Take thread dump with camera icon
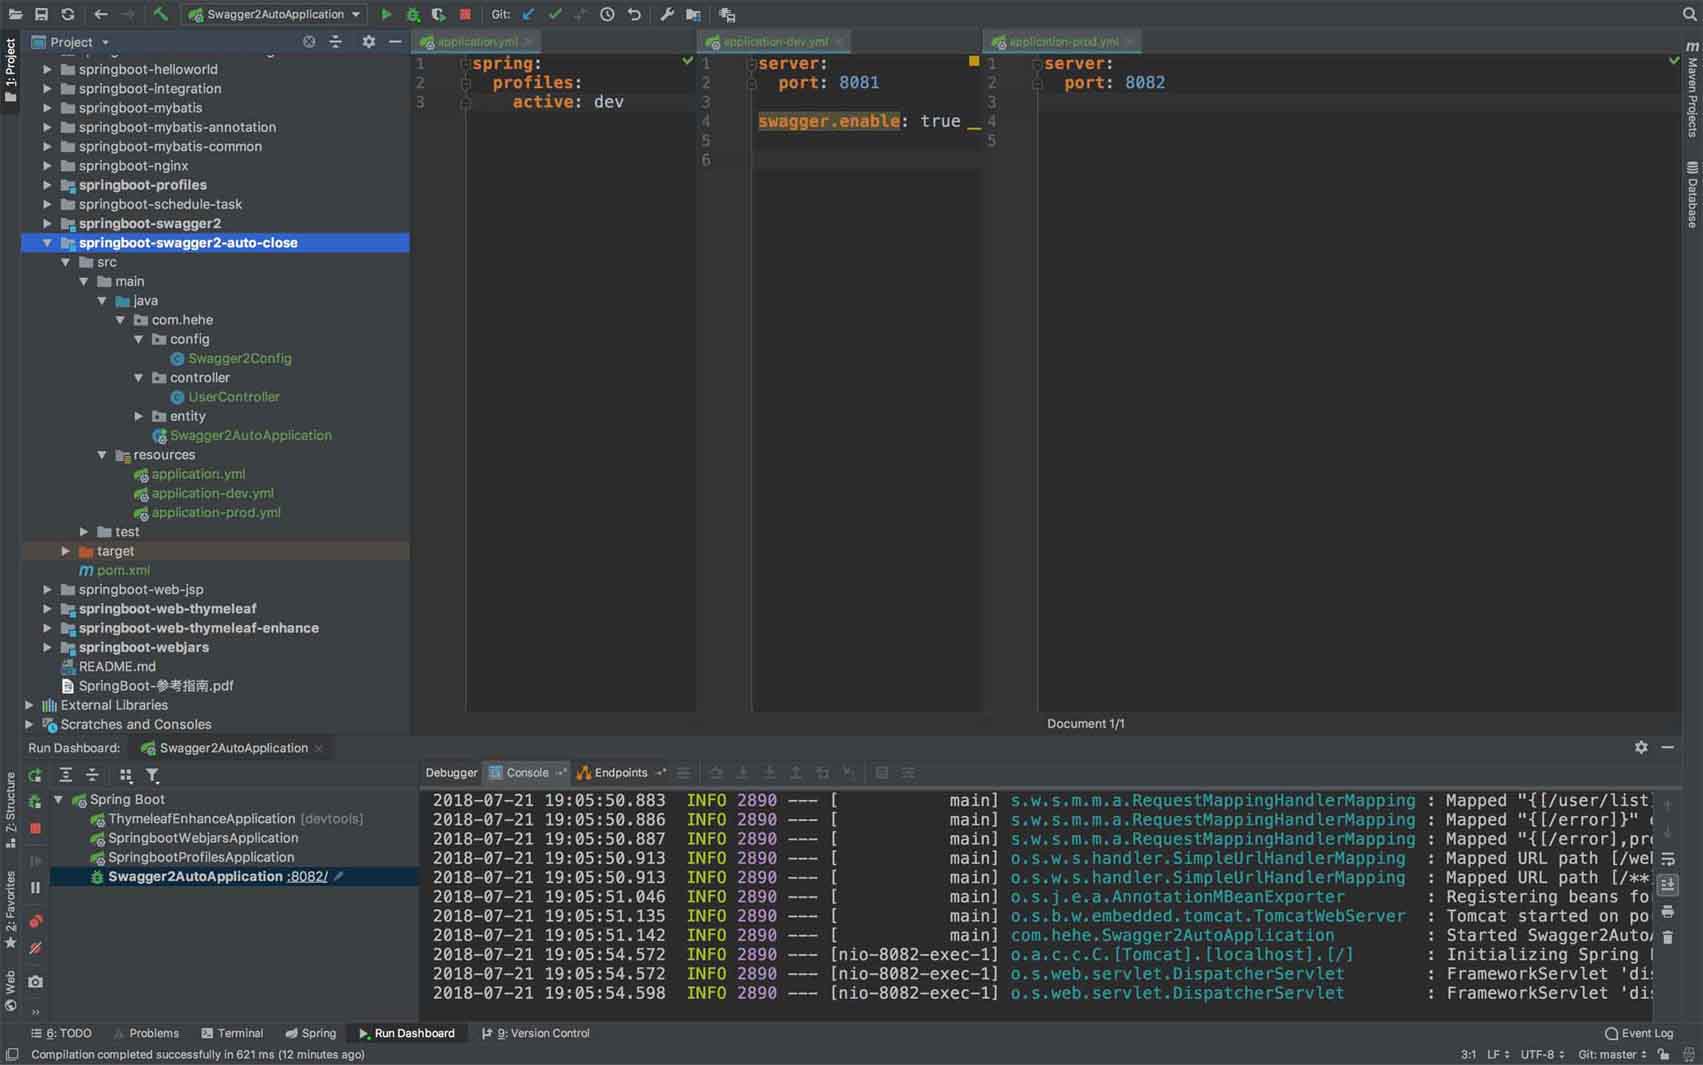Screen dimensions: 1703x1065 (35, 982)
